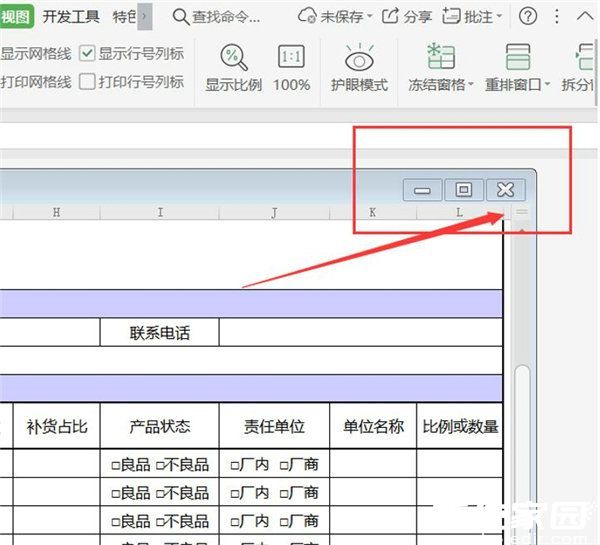
Task: Click the 冻结窗格 freeze panes icon
Action: pos(441,57)
